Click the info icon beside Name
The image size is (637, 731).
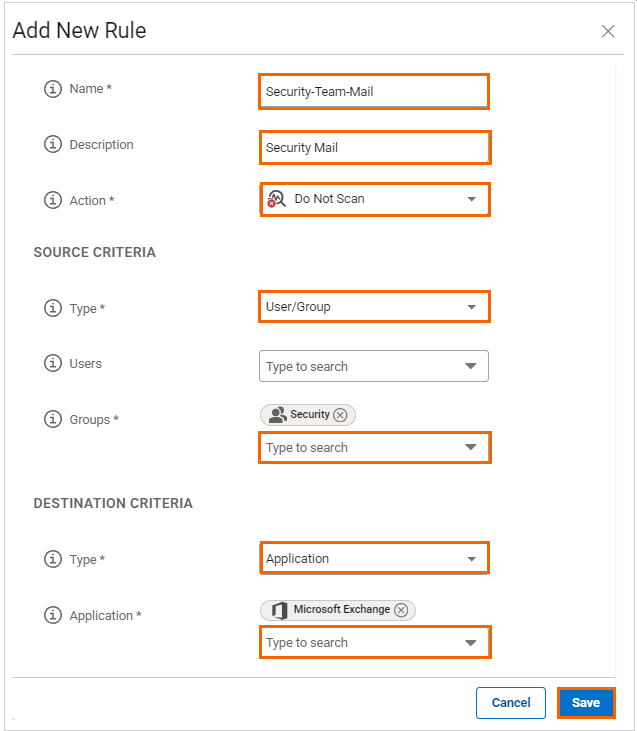point(53,89)
